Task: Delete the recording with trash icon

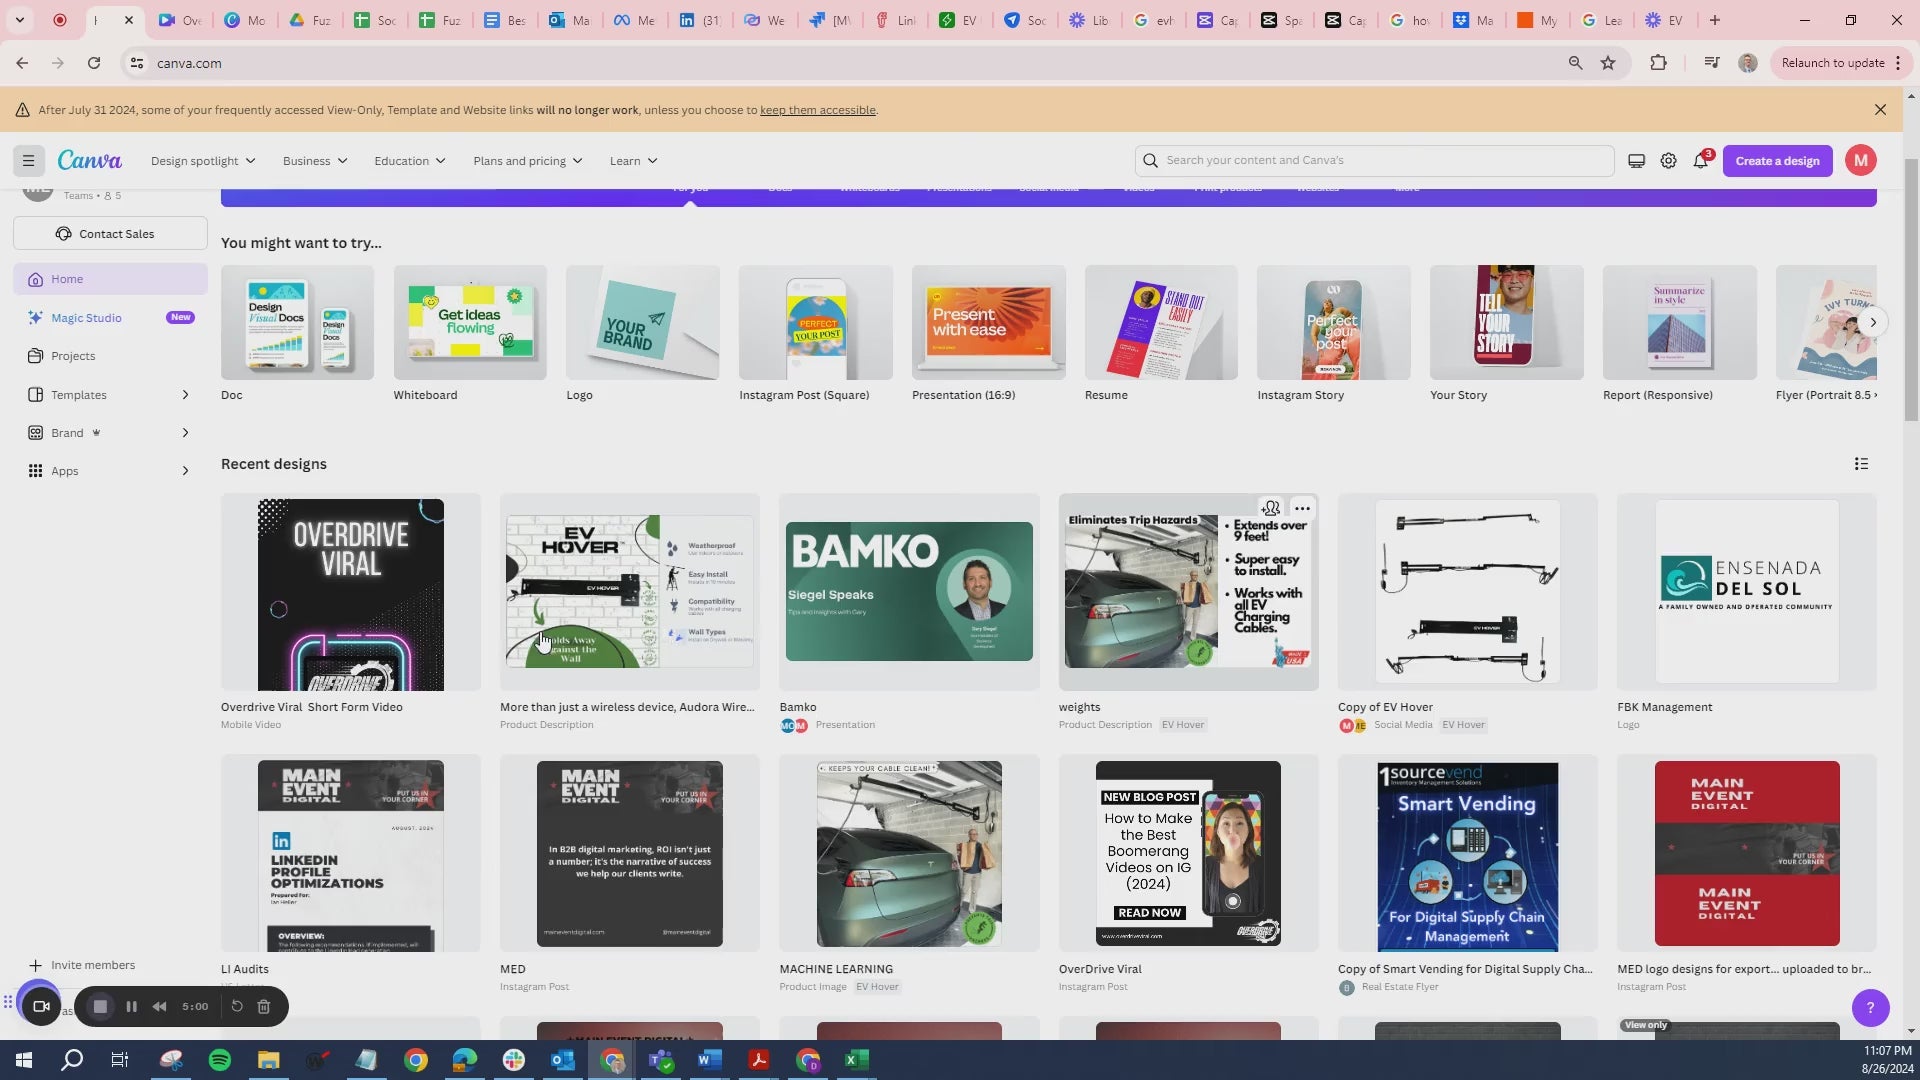Action: pyautogui.click(x=264, y=1007)
